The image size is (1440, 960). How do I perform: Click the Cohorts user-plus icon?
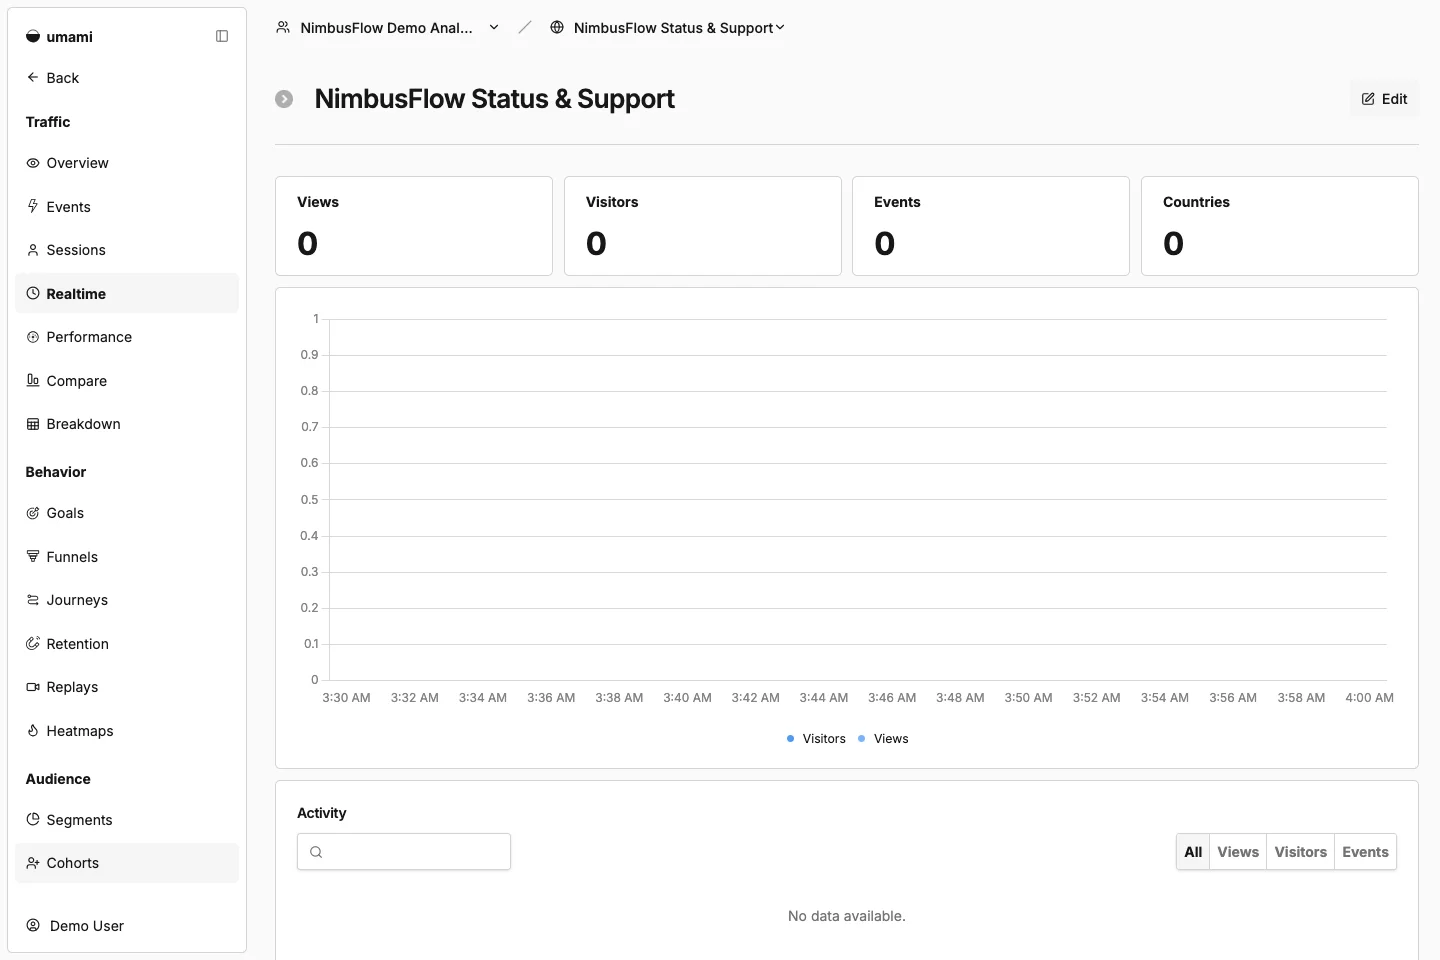tap(33, 863)
